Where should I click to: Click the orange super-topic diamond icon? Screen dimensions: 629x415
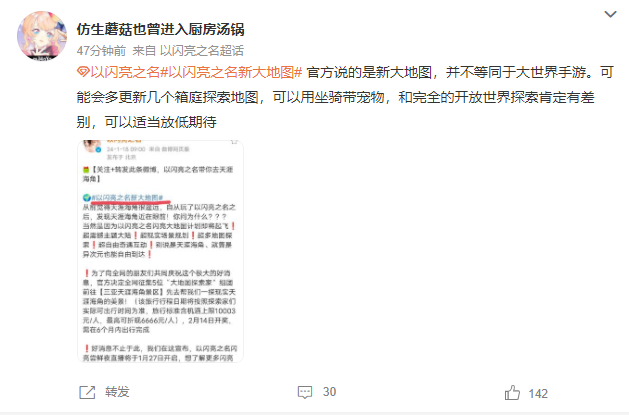tap(83, 73)
